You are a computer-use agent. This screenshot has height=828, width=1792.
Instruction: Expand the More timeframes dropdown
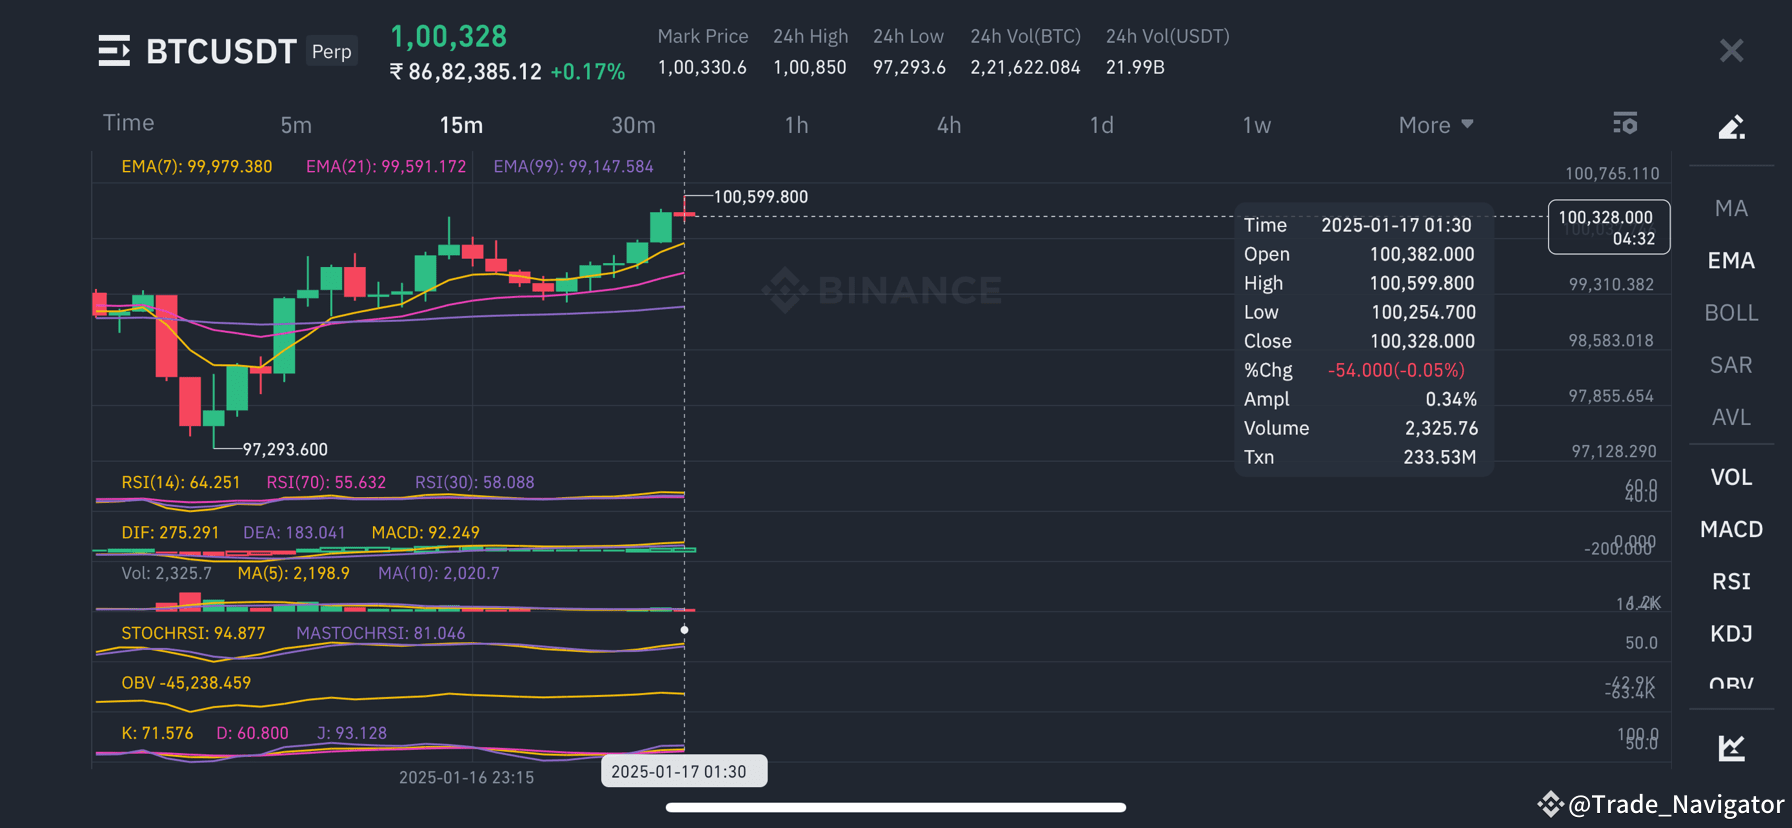click(1436, 125)
